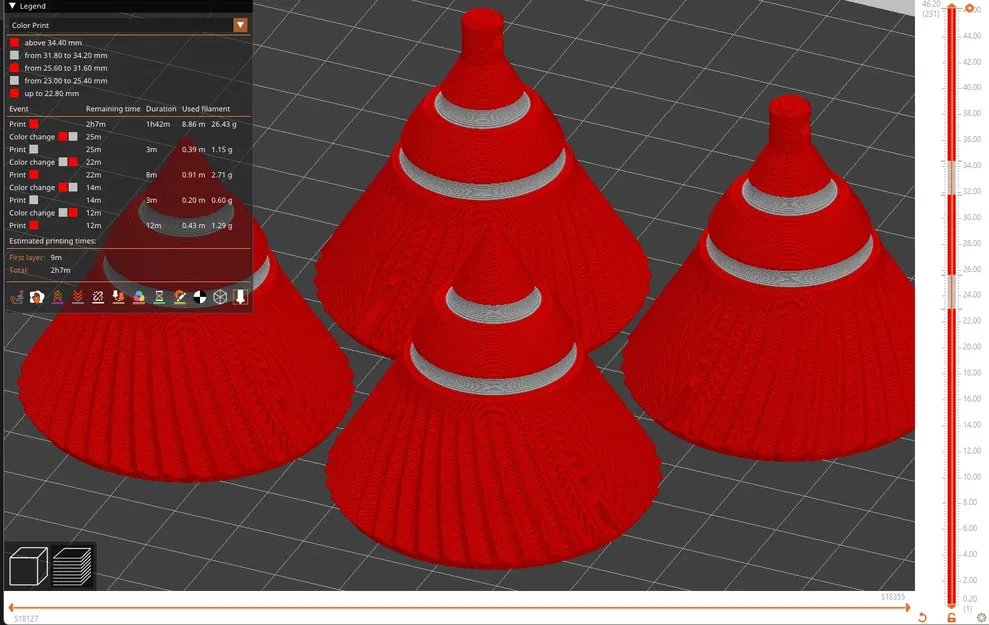
Task: Switch to sliced layers preview icon
Action: point(73,566)
